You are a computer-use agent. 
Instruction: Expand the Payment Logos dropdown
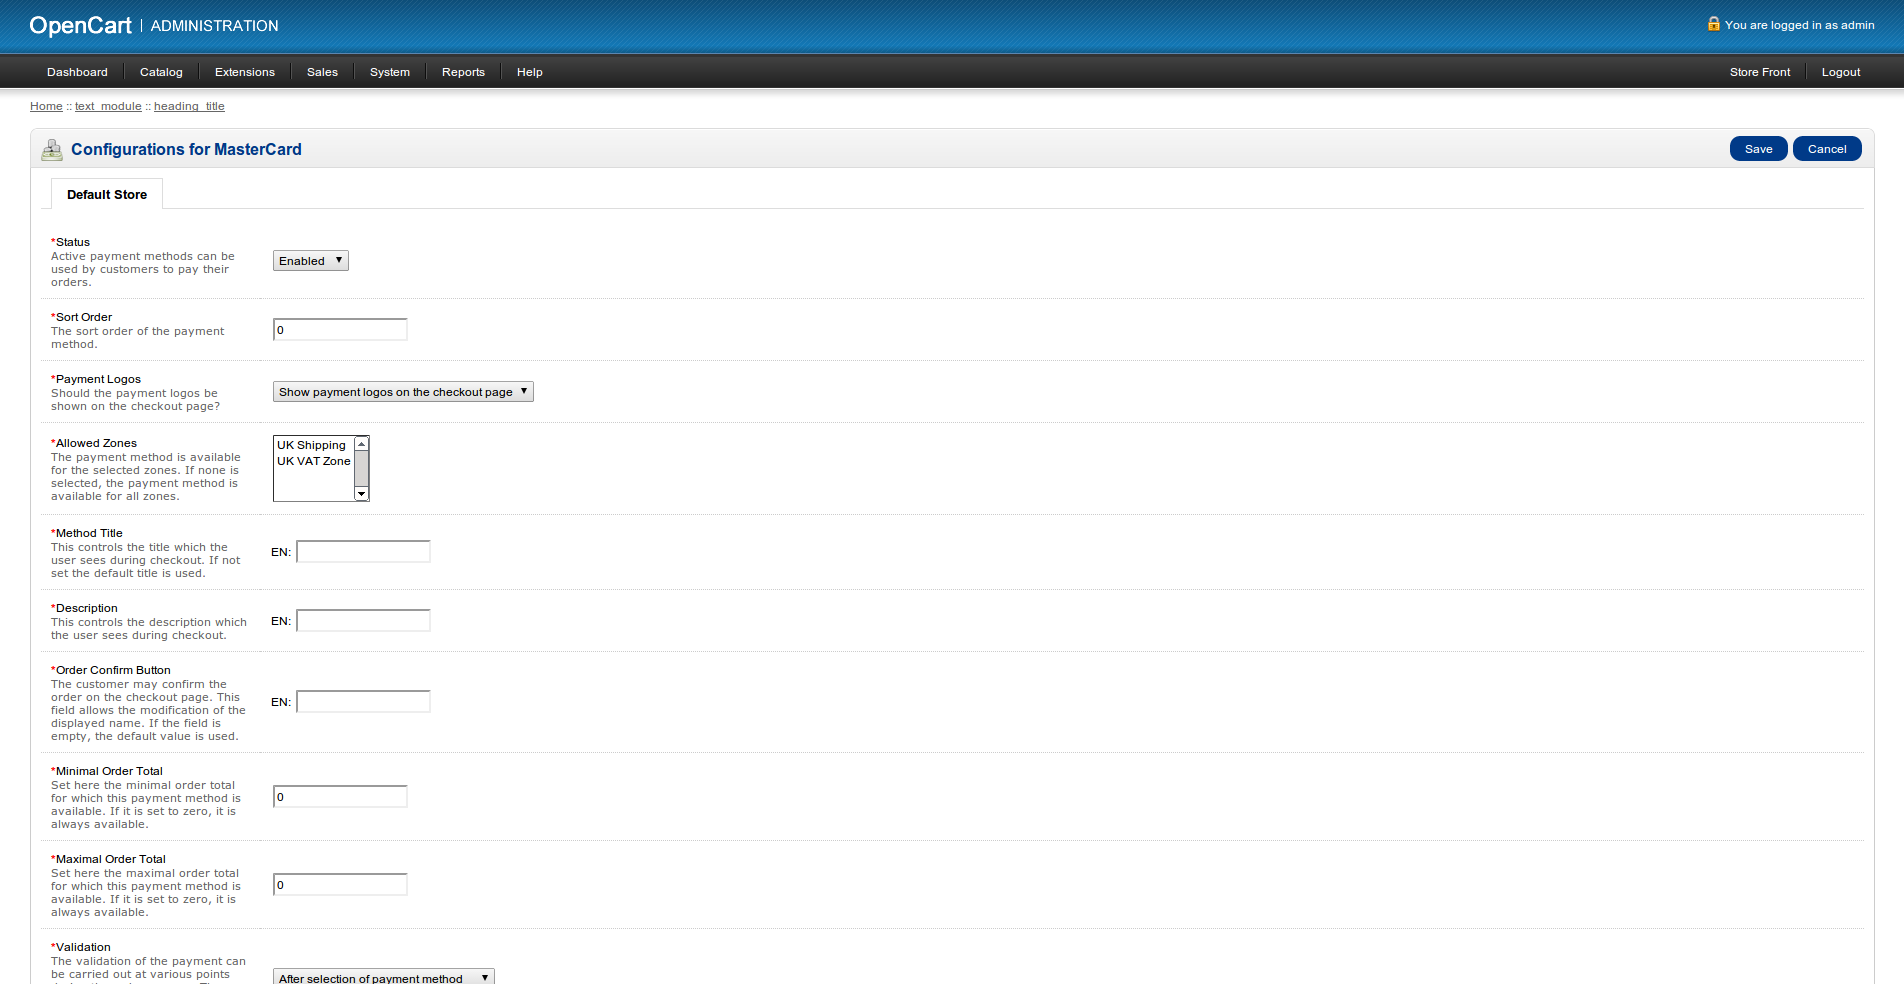402,392
